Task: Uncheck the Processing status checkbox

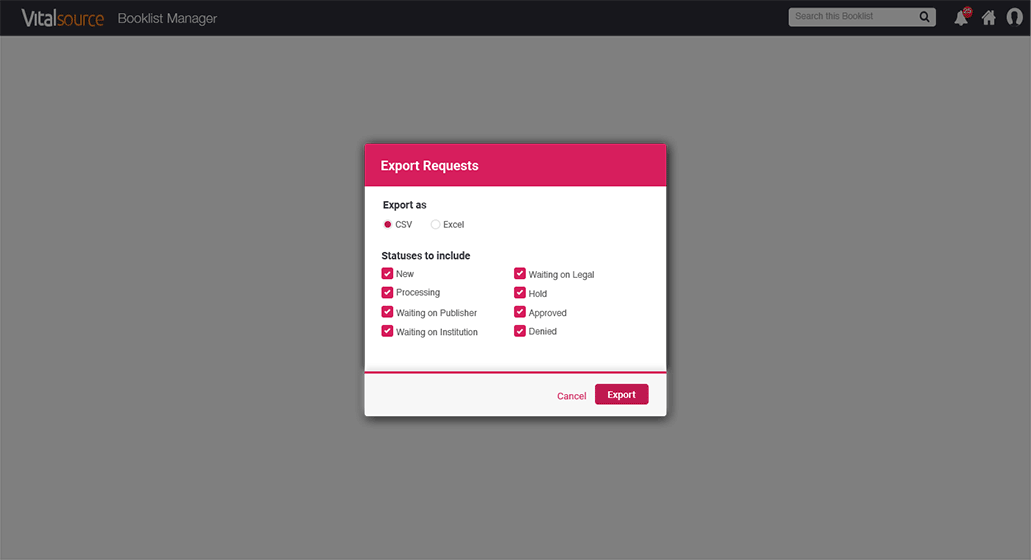Action: coord(387,292)
